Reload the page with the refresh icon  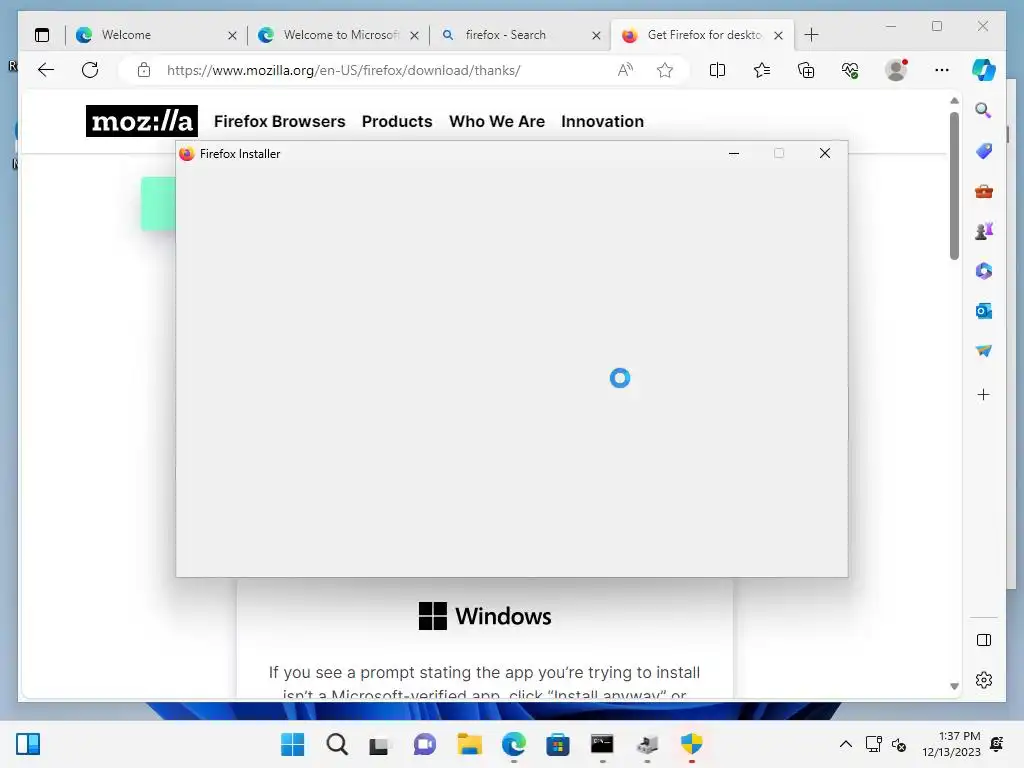coord(90,70)
